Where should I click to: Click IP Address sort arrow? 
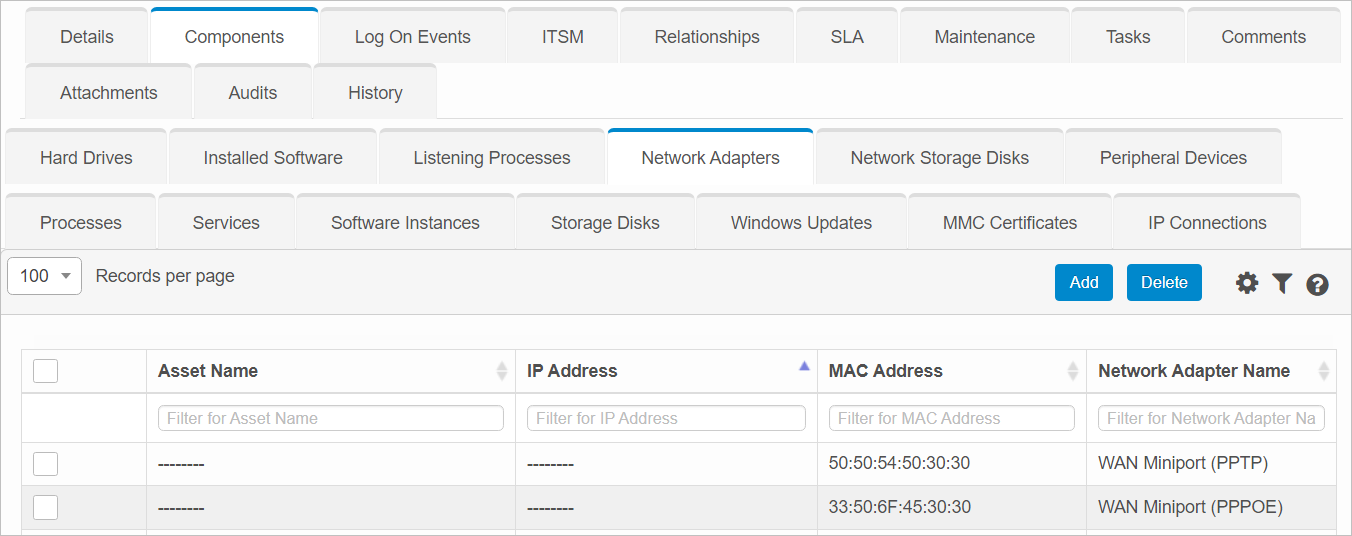point(804,367)
